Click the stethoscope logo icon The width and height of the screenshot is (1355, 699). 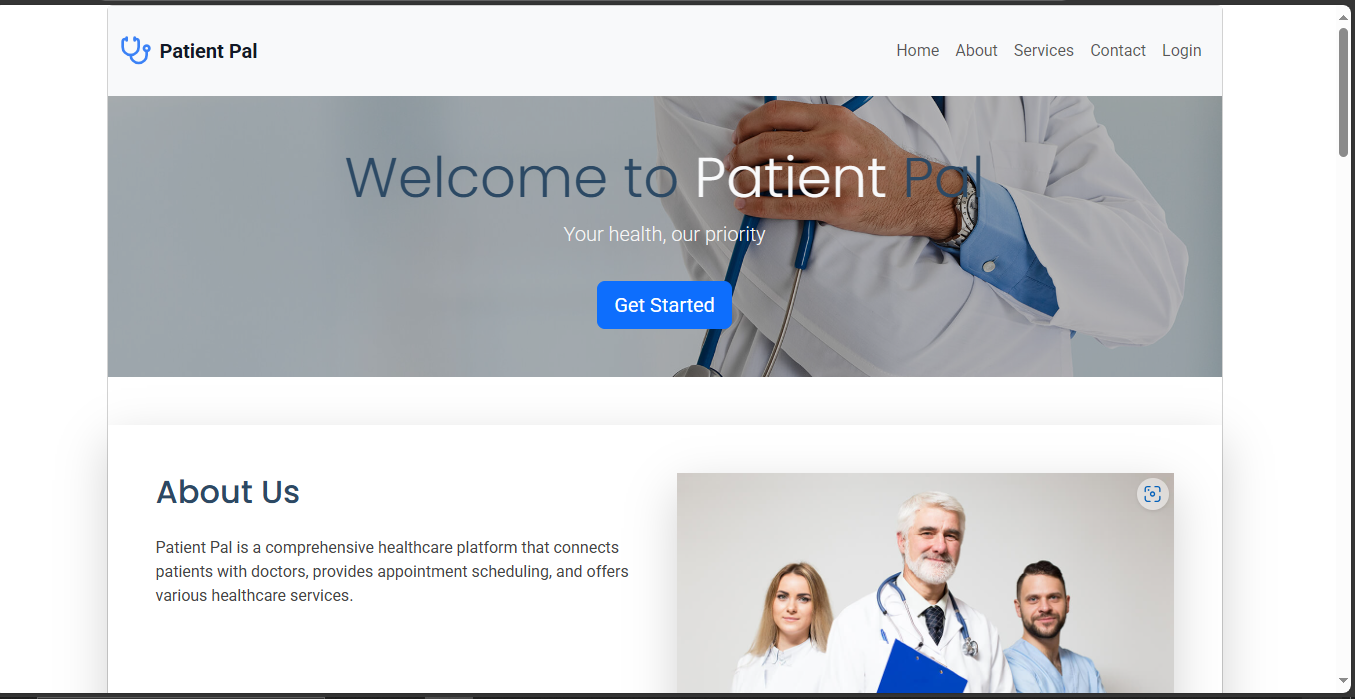(x=135, y=50)
